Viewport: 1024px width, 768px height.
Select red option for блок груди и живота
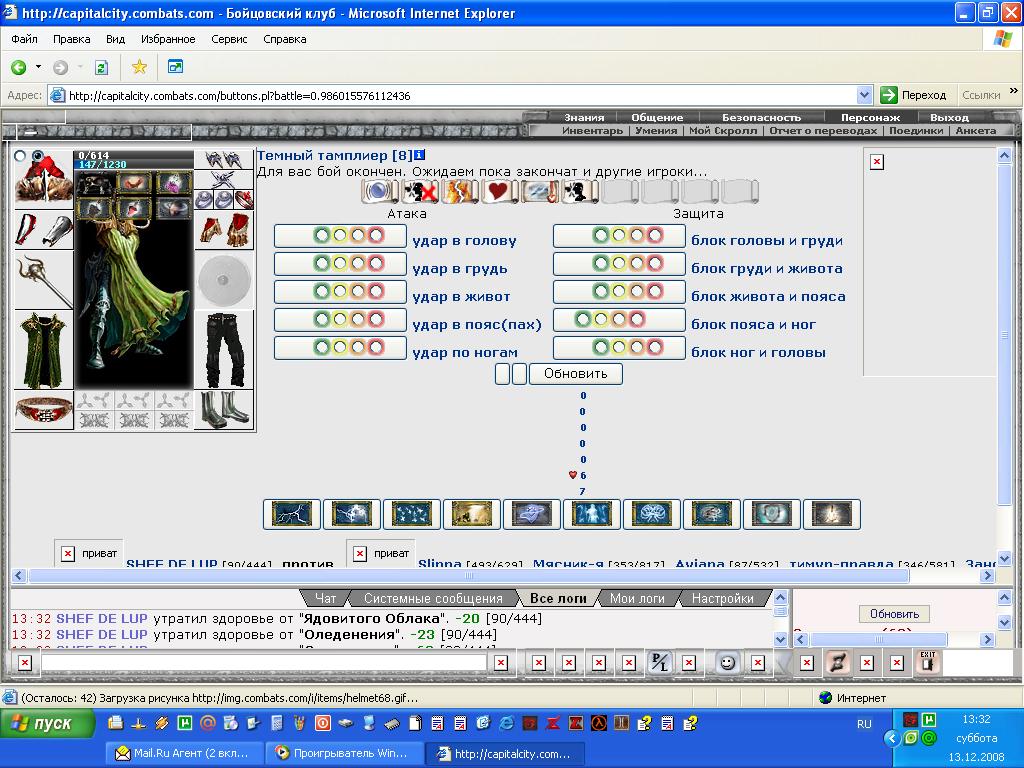coord(655,263)
